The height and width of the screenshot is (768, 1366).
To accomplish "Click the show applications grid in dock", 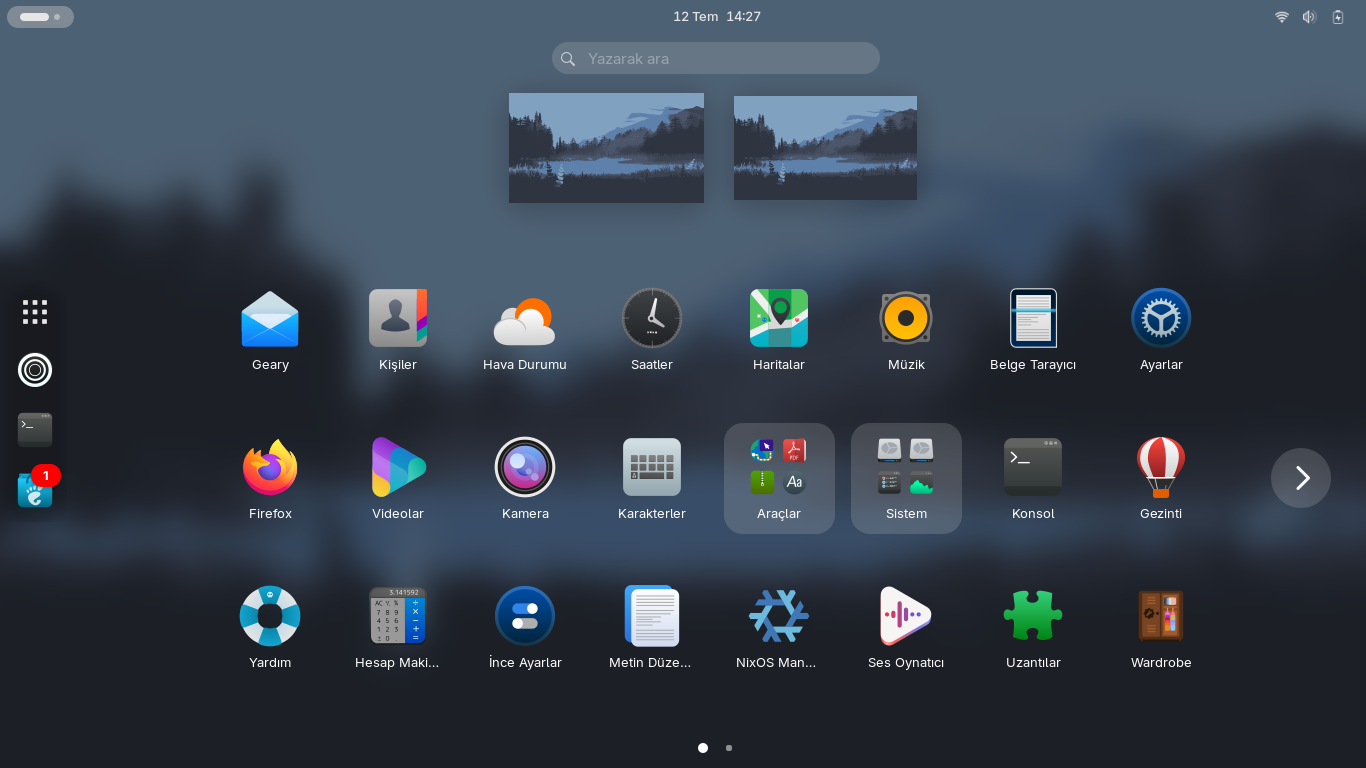I will [35, 312].
